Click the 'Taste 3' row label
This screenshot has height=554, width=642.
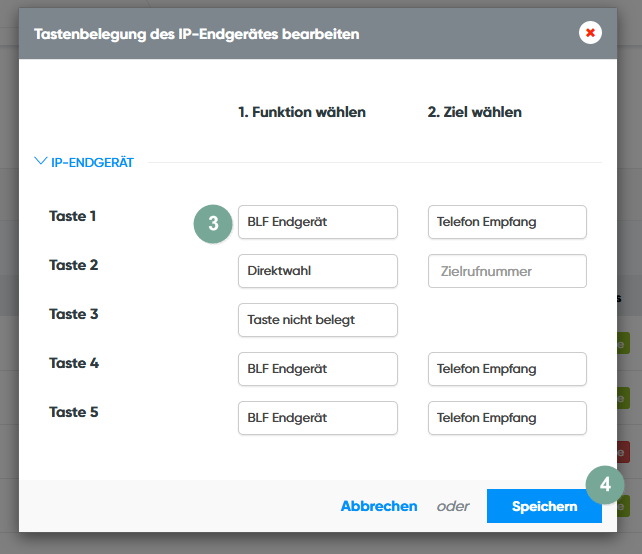(x=74, y=314)
